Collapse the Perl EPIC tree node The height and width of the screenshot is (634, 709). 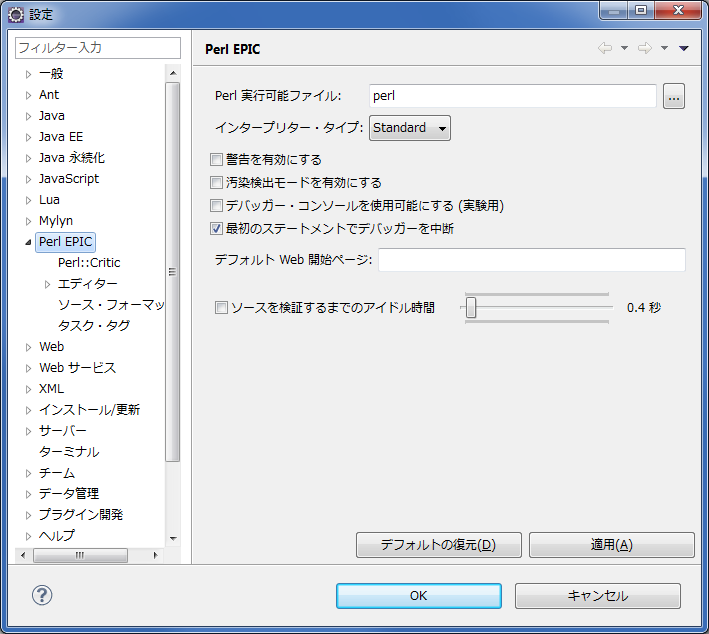click(28, 242)
